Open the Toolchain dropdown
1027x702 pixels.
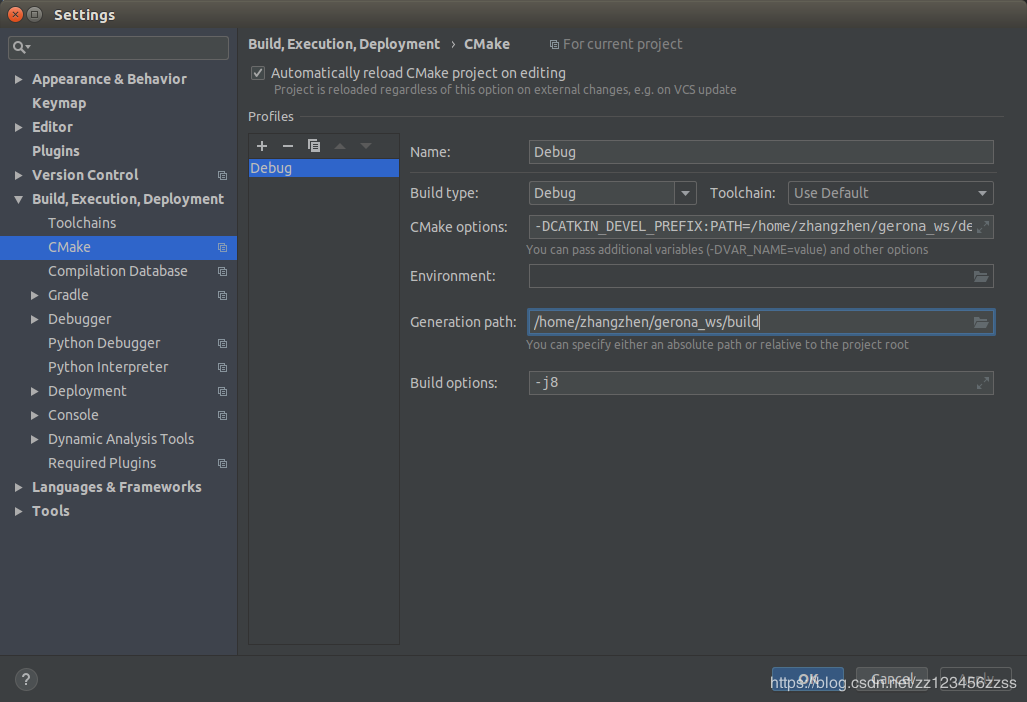click(982, 193)
